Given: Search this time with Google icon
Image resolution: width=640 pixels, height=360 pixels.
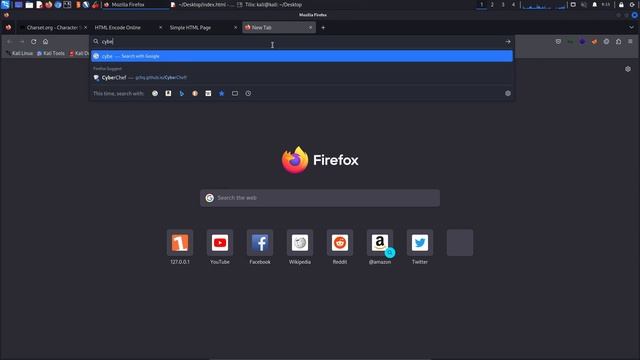Looking at the screenshot, I should tap(155, 93).
